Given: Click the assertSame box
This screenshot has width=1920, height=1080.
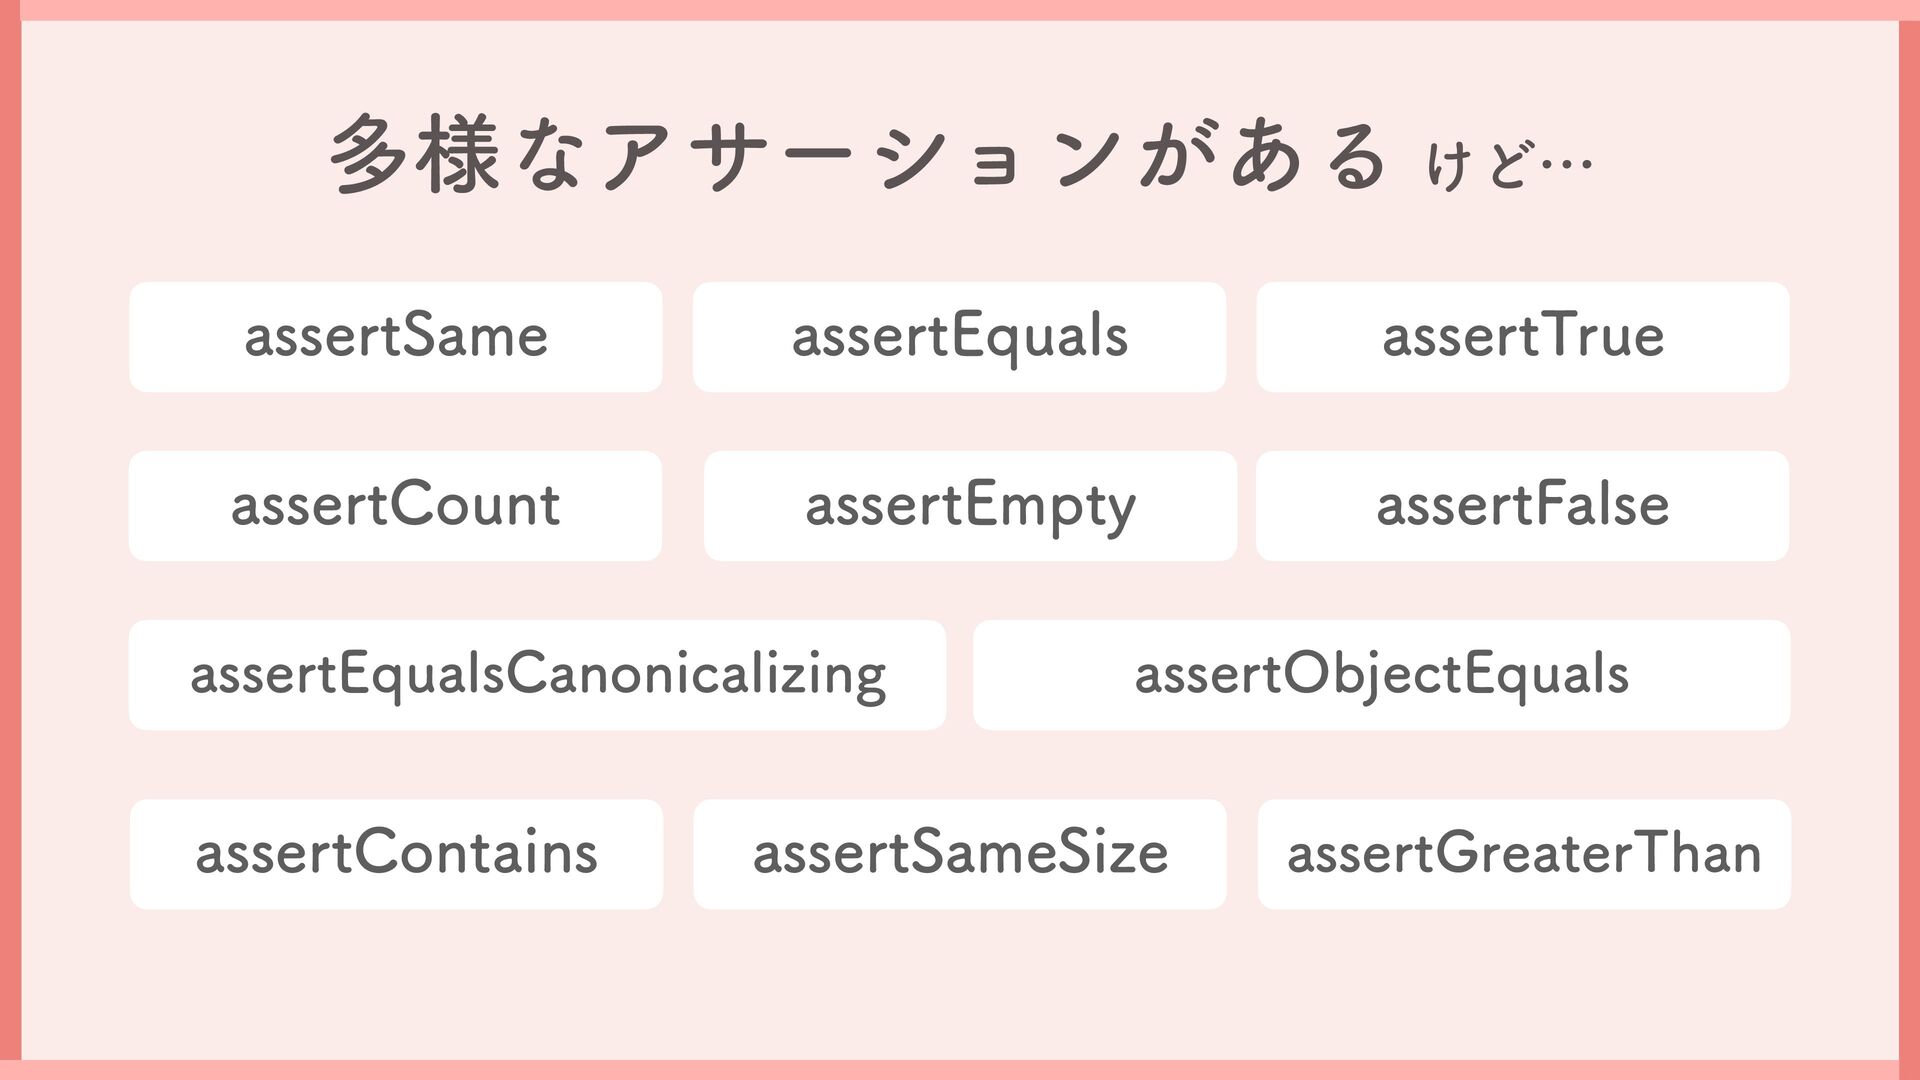Looking at the screenshot, I should coord(395,337).
